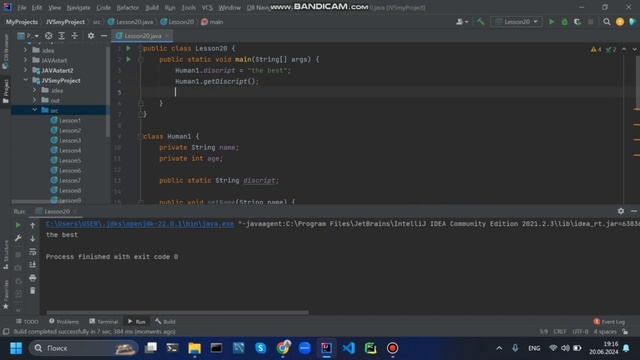Go to next highlighted error arrow
Image resolution: width=640 pixels, height=360 pixels.
tap(634, 49)
